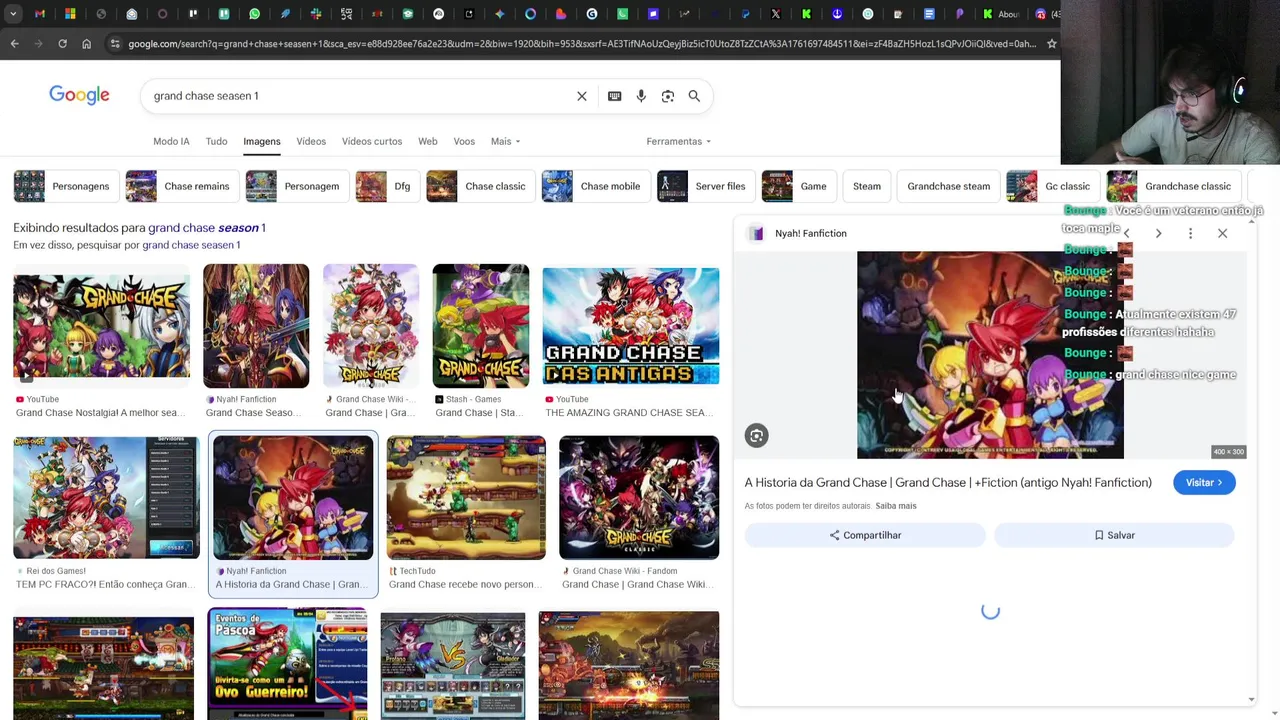Click the search input field
Viewport: 1280px width, 720px height.
360,96
